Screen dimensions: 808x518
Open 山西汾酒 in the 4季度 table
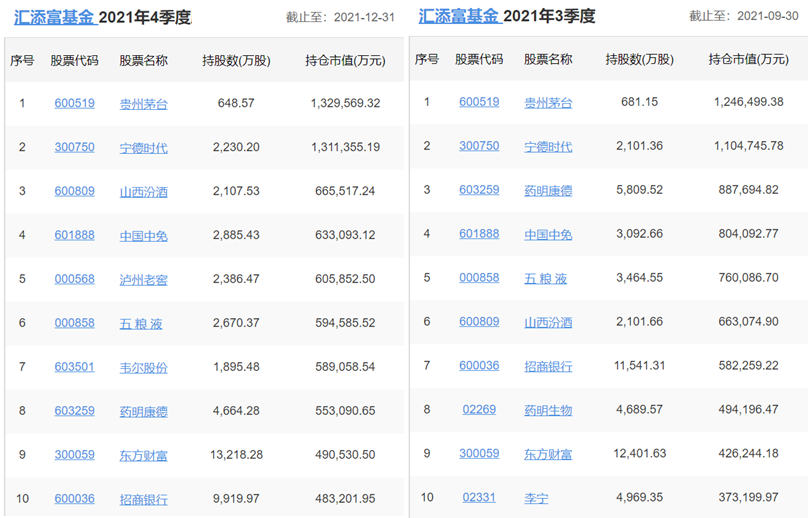(x=144, y=192)
